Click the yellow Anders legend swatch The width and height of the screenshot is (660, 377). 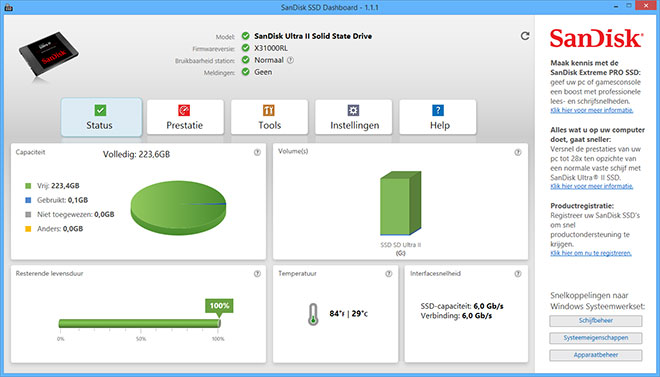pos(28,229)
